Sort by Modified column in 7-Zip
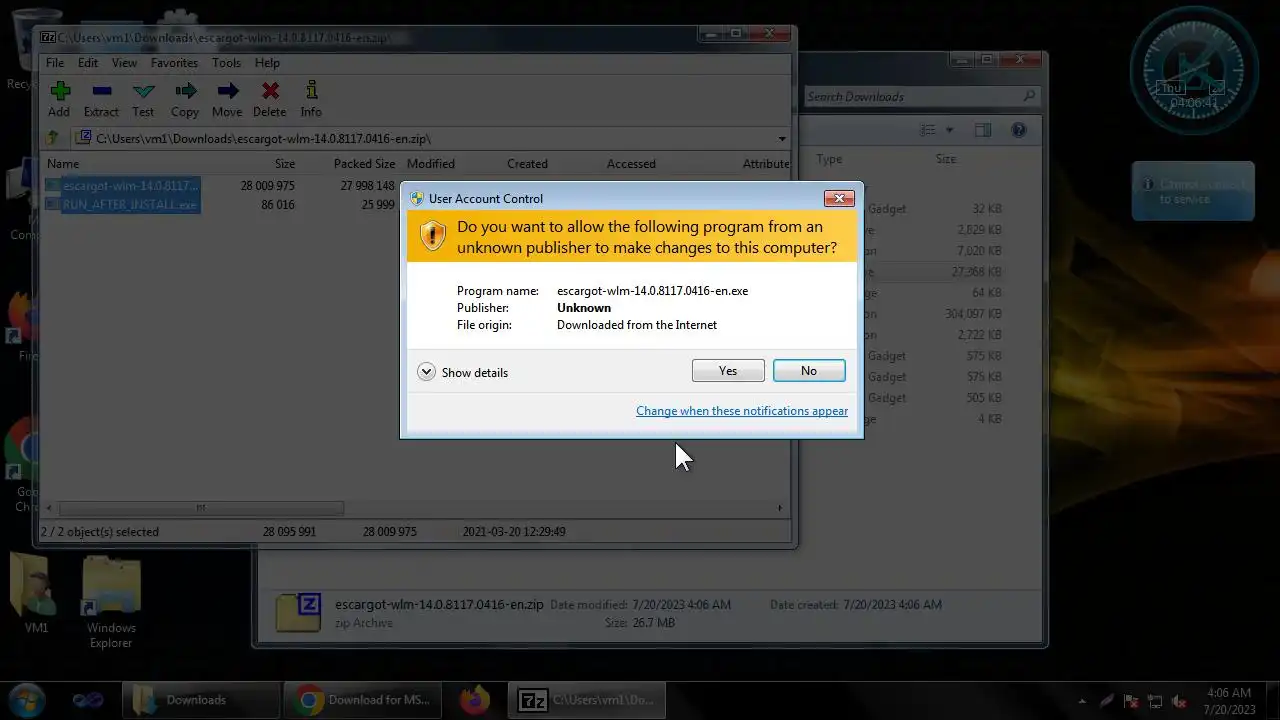 coord(431,164)
